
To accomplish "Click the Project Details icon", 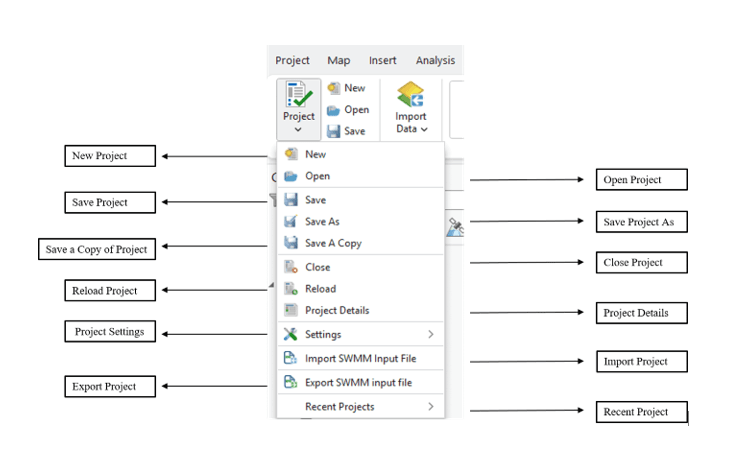I will 291,310.
